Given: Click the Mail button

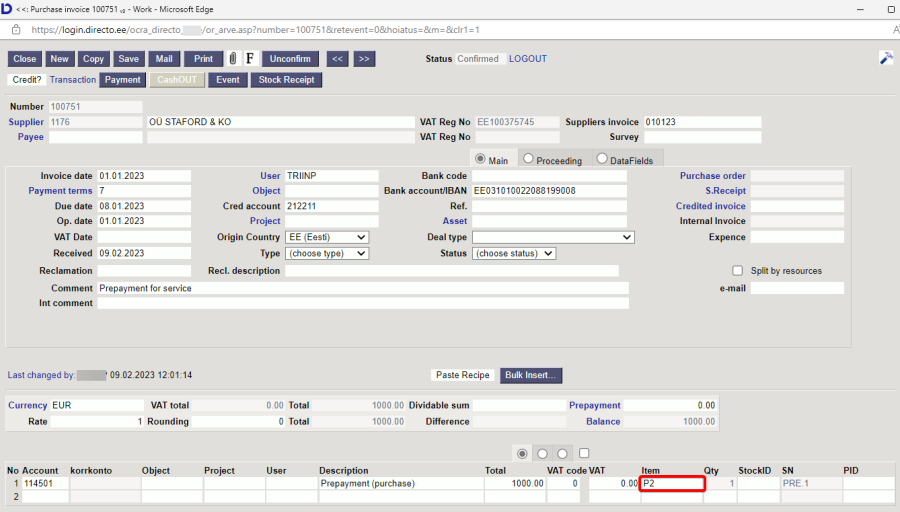Looking at the screenshot, I should click(164, 59).
